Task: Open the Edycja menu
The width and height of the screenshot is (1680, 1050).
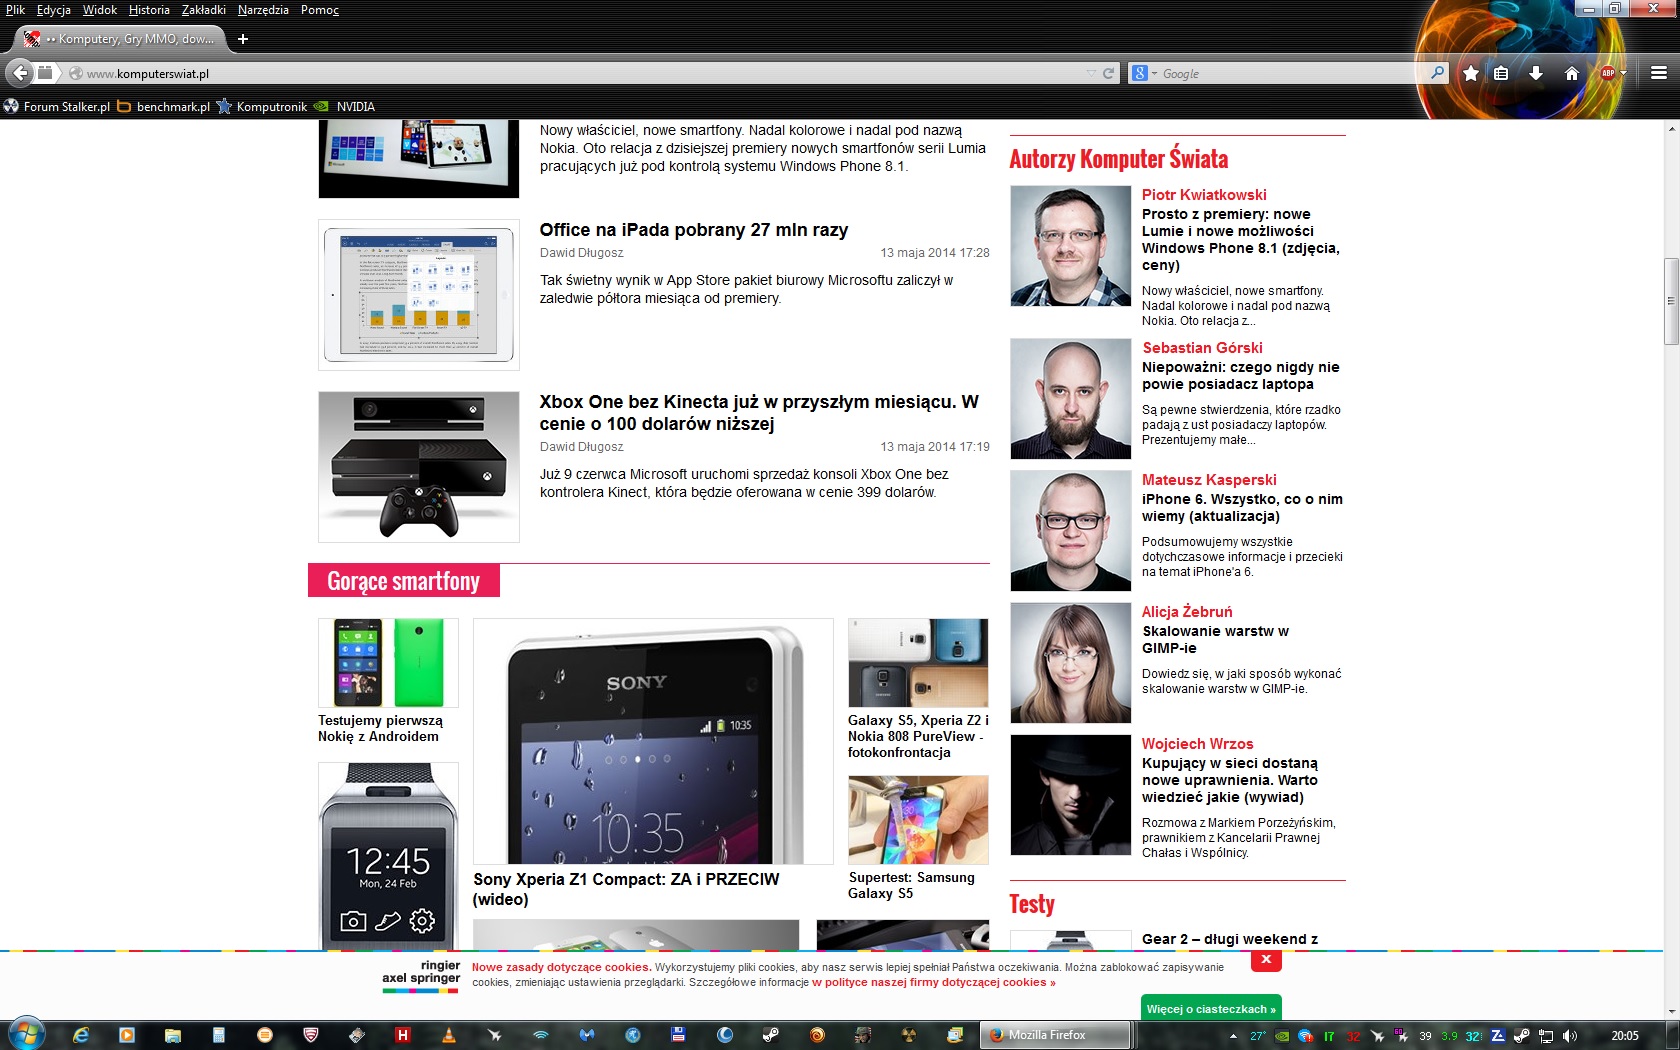Action: [54, 10]
